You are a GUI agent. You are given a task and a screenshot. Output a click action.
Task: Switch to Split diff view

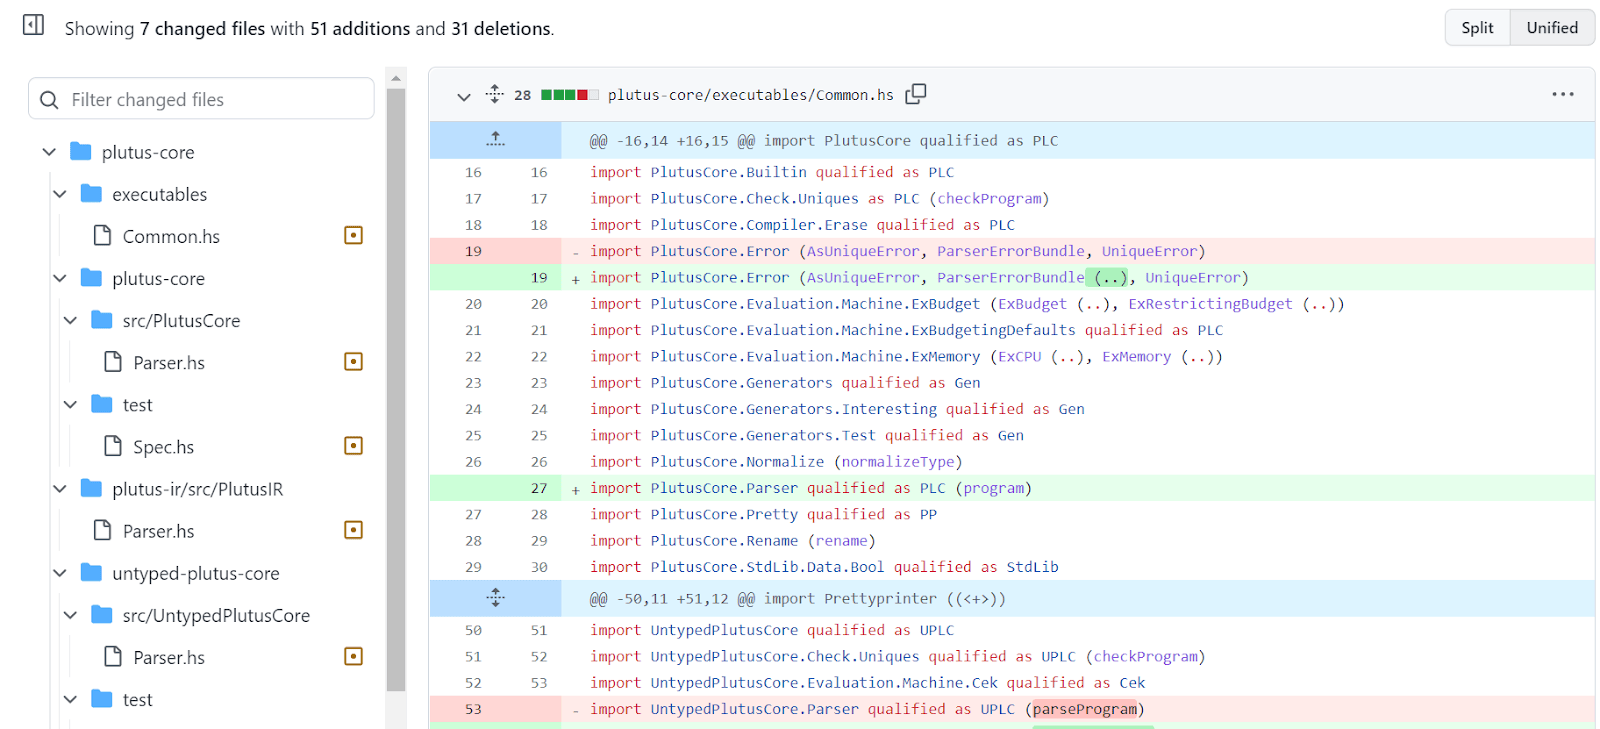(1477, 28)
